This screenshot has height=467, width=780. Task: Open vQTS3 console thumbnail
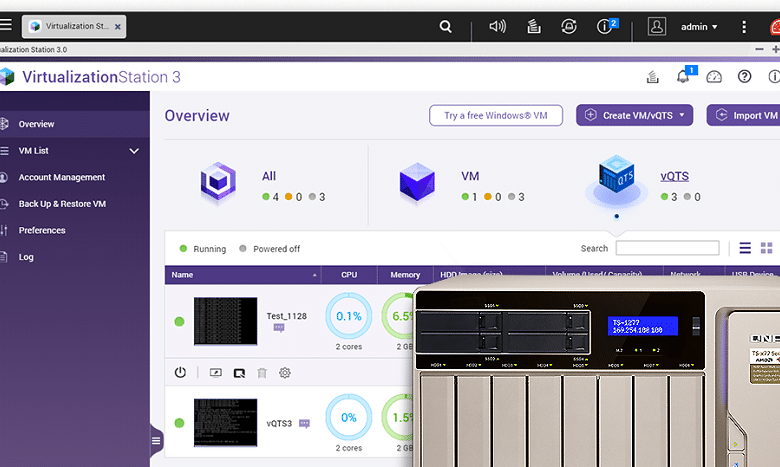pyautogui.click(x=225, y=422)
